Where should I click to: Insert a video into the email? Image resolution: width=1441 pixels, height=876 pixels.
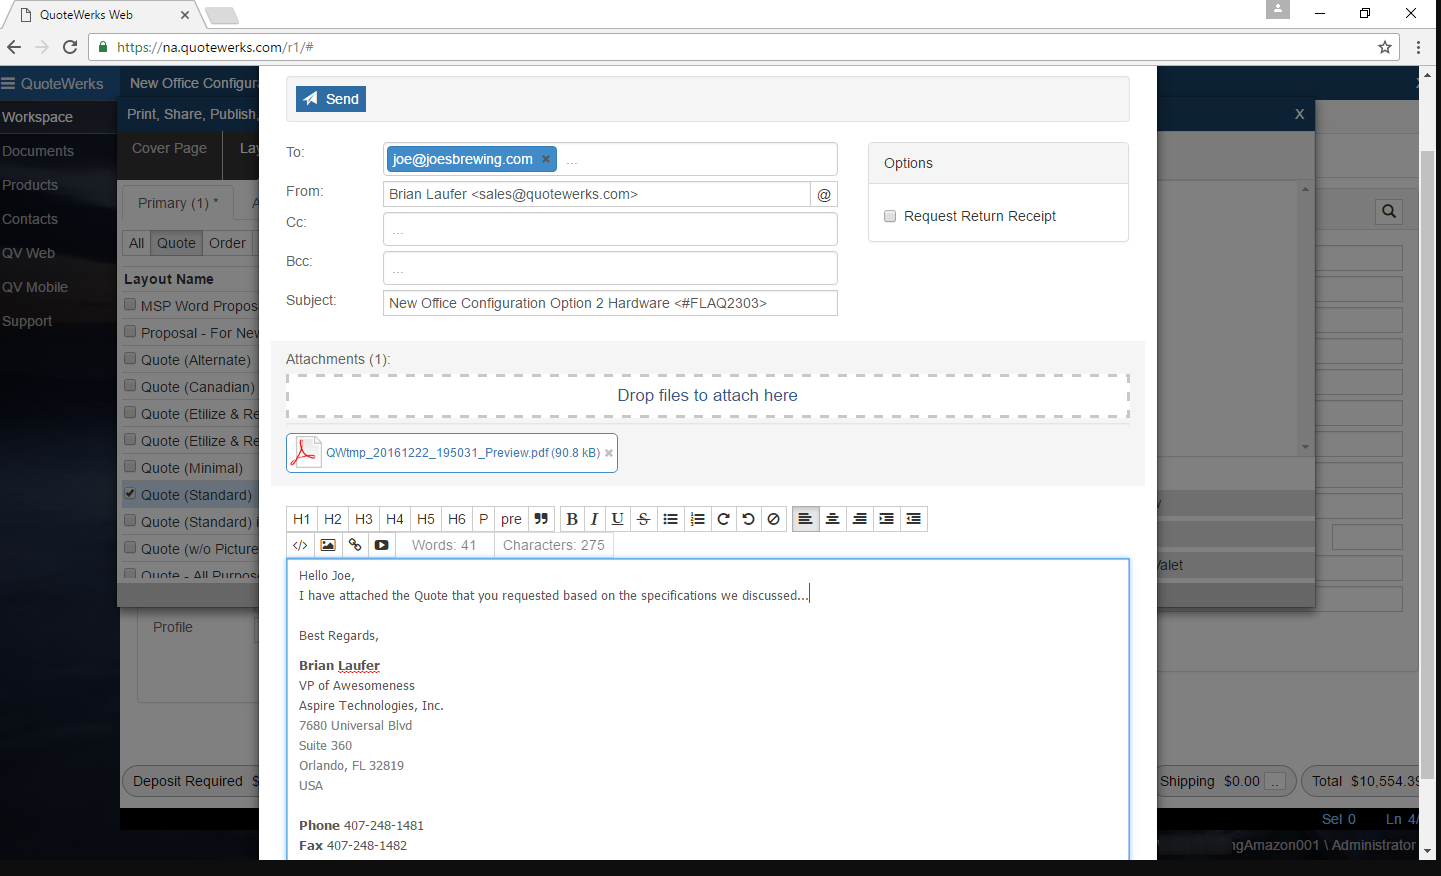[382, 545]
